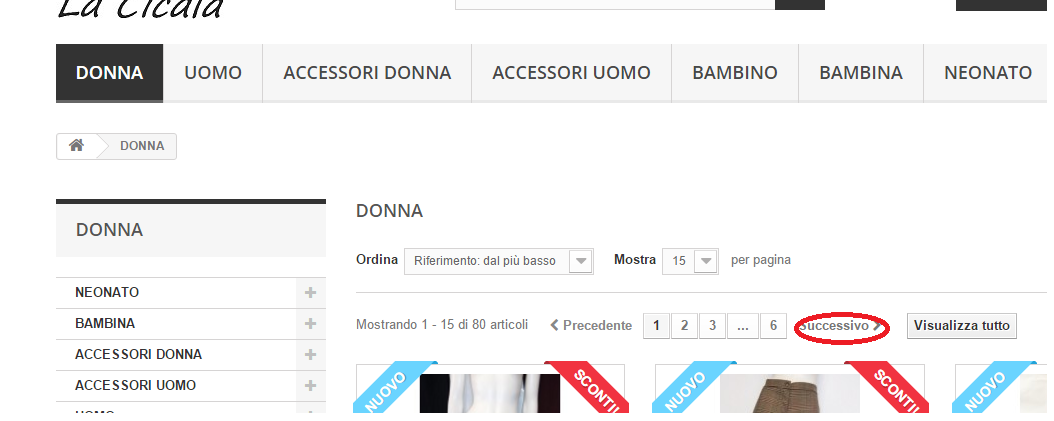Expand BAMBINA category with plus icon

(x=311, y=323)
